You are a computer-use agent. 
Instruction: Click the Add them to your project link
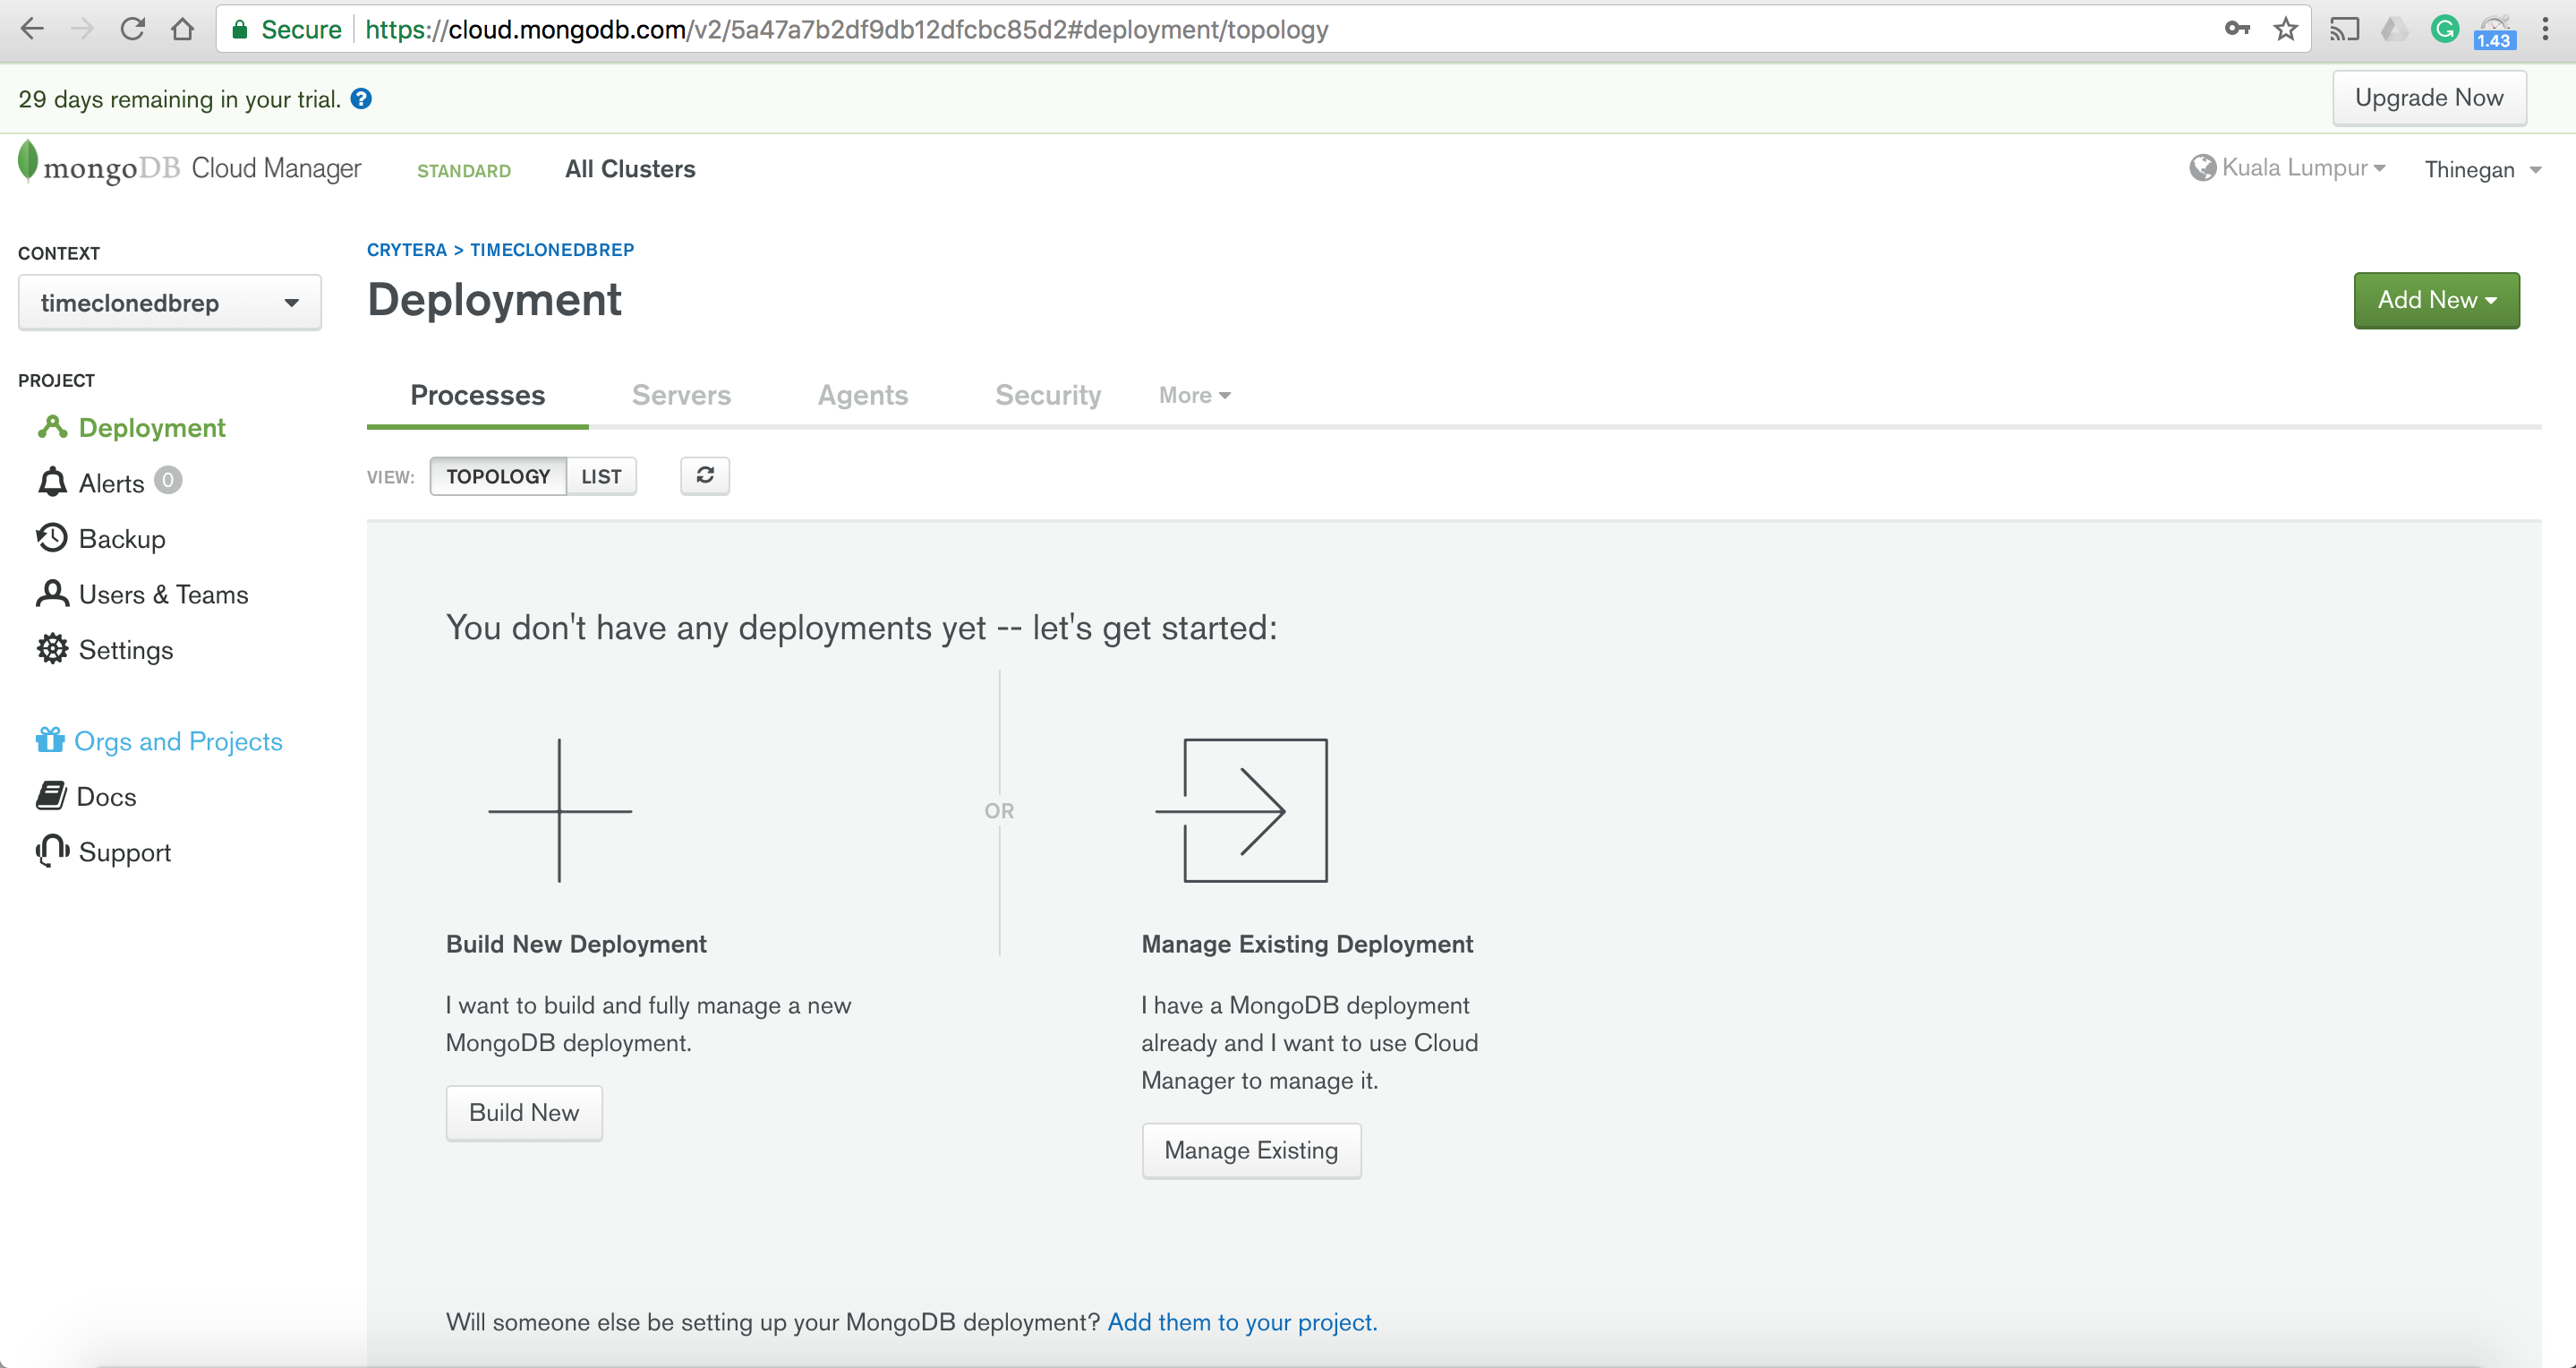pyautogui.click(x=1242, y=1322)
